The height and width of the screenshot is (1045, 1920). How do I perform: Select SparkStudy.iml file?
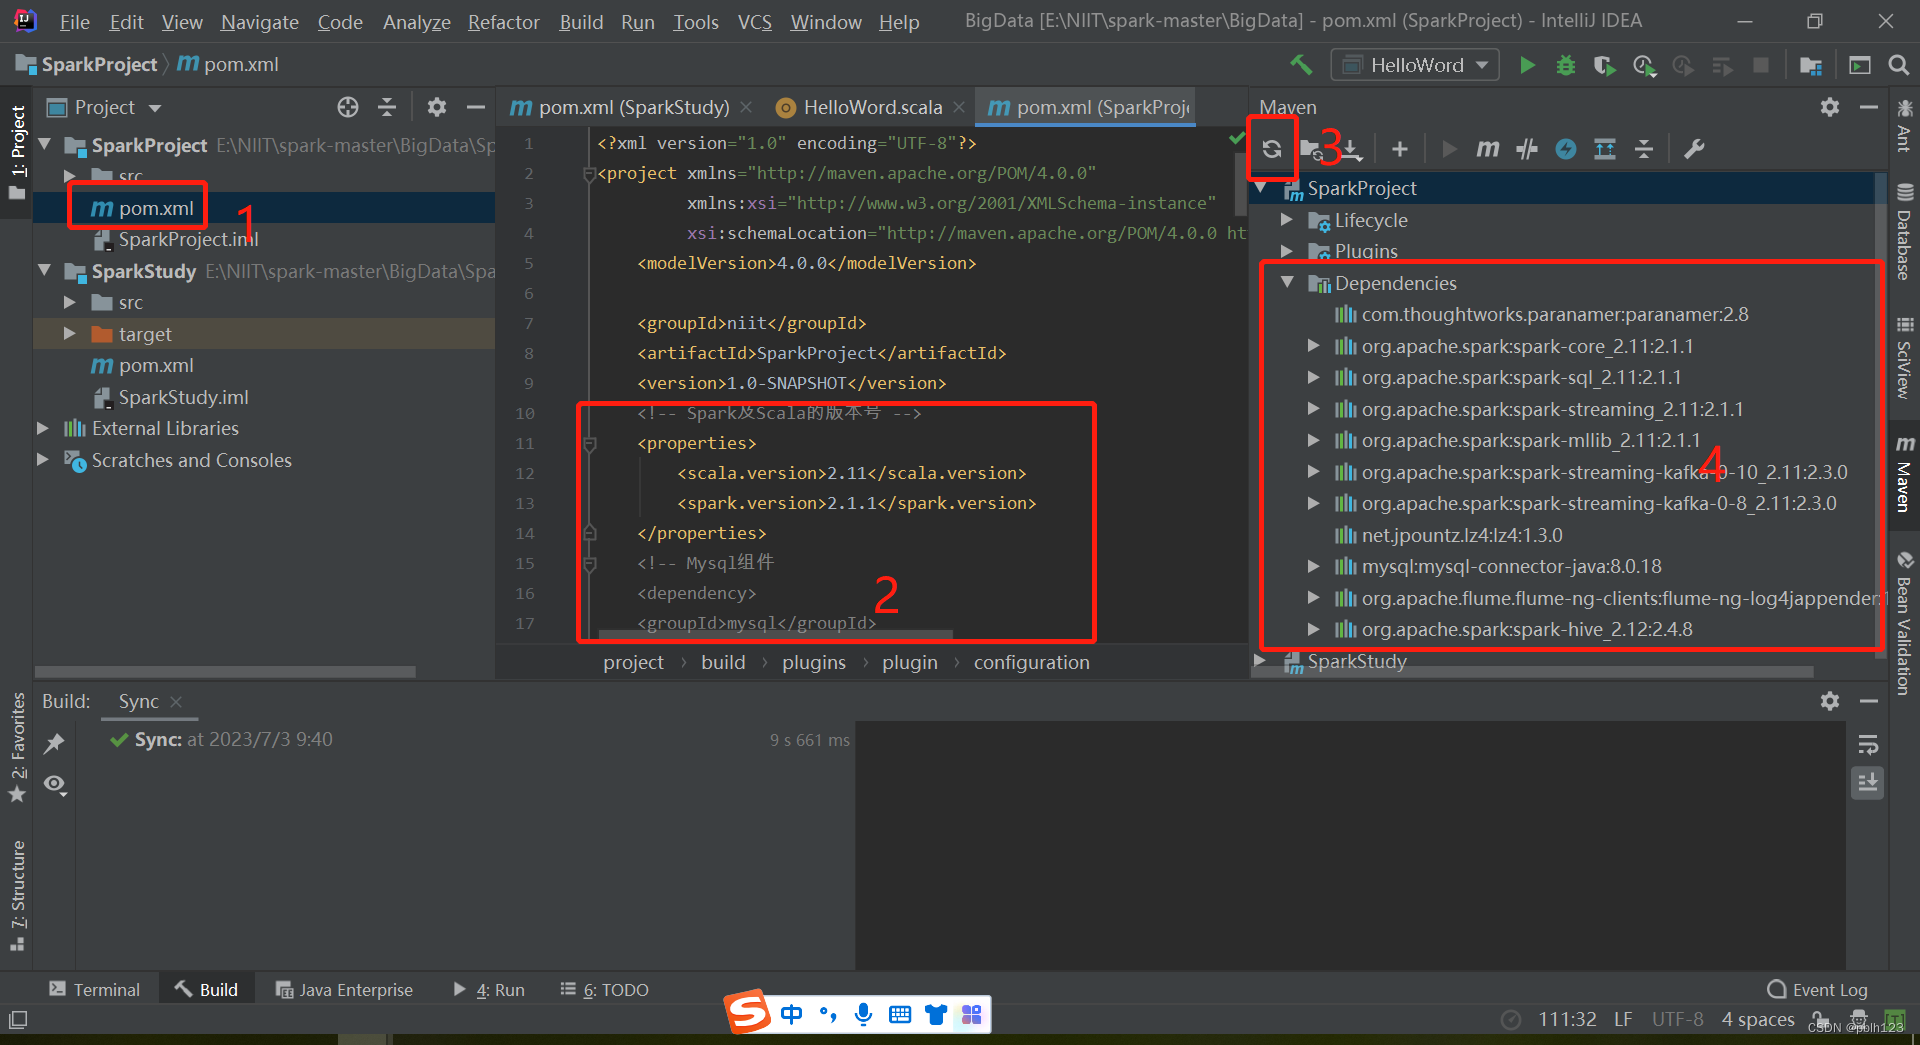(183, 397)
